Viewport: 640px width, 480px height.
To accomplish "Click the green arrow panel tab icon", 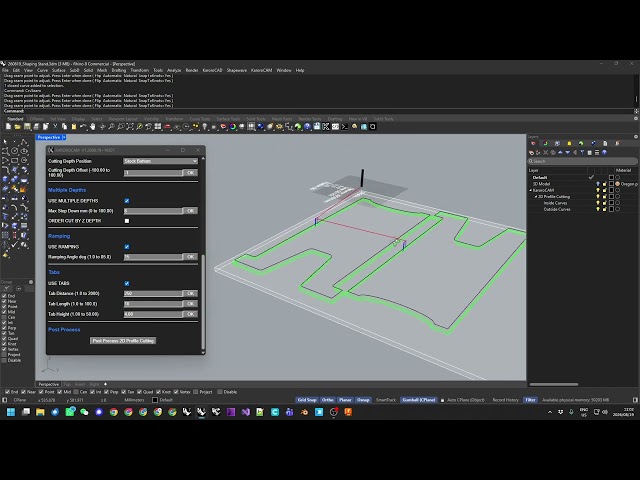I will pyautogui.click(x=581, y=143).
